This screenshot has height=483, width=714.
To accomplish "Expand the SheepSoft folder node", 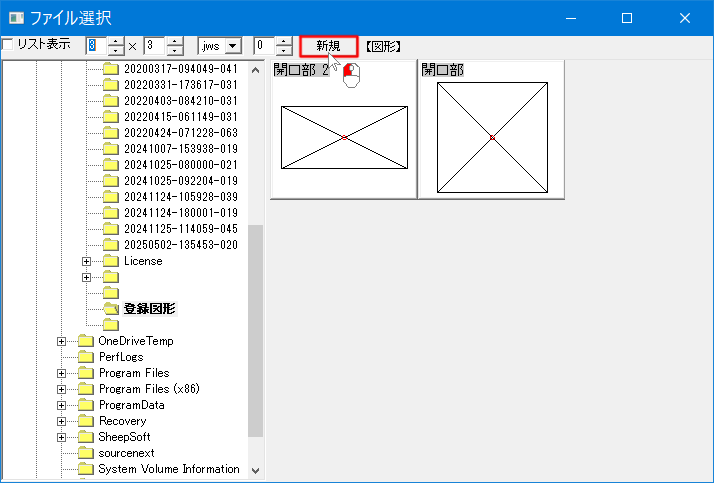I will (61, 437).
